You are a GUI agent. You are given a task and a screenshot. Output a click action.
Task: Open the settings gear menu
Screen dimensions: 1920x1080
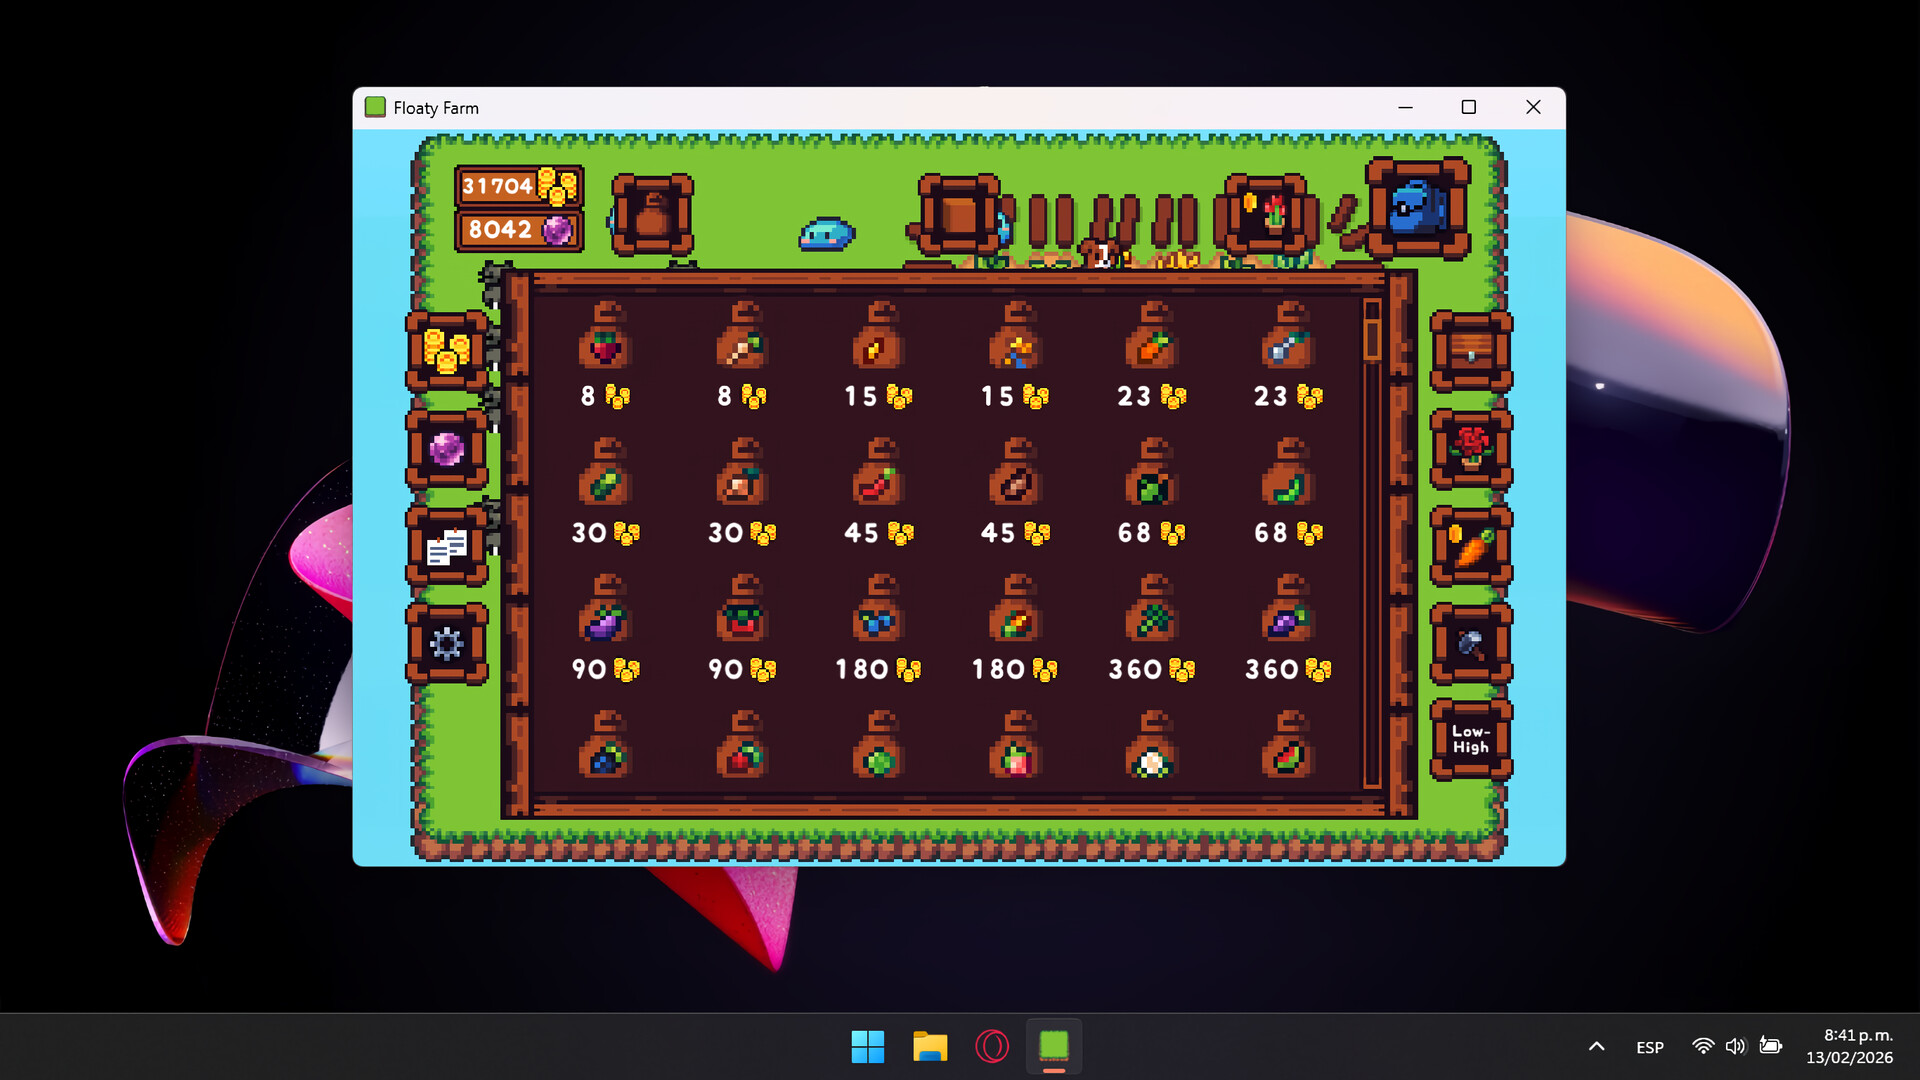(447, 645)
